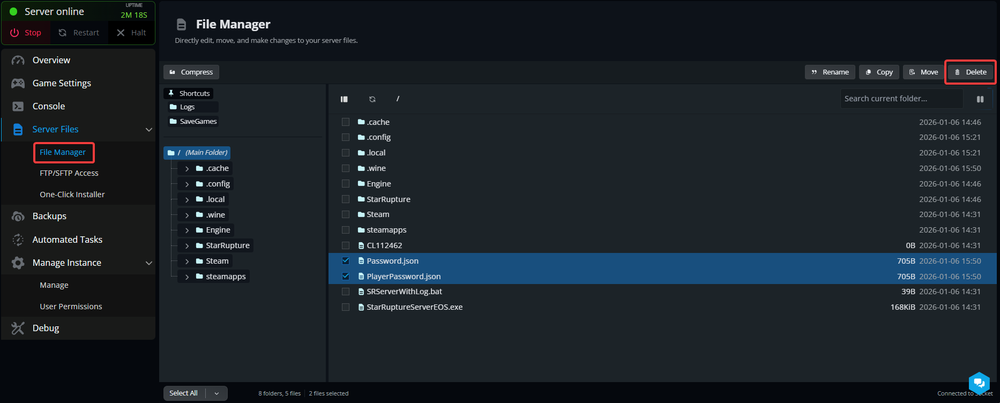Uncheck the Password.json checkbox

346,261
